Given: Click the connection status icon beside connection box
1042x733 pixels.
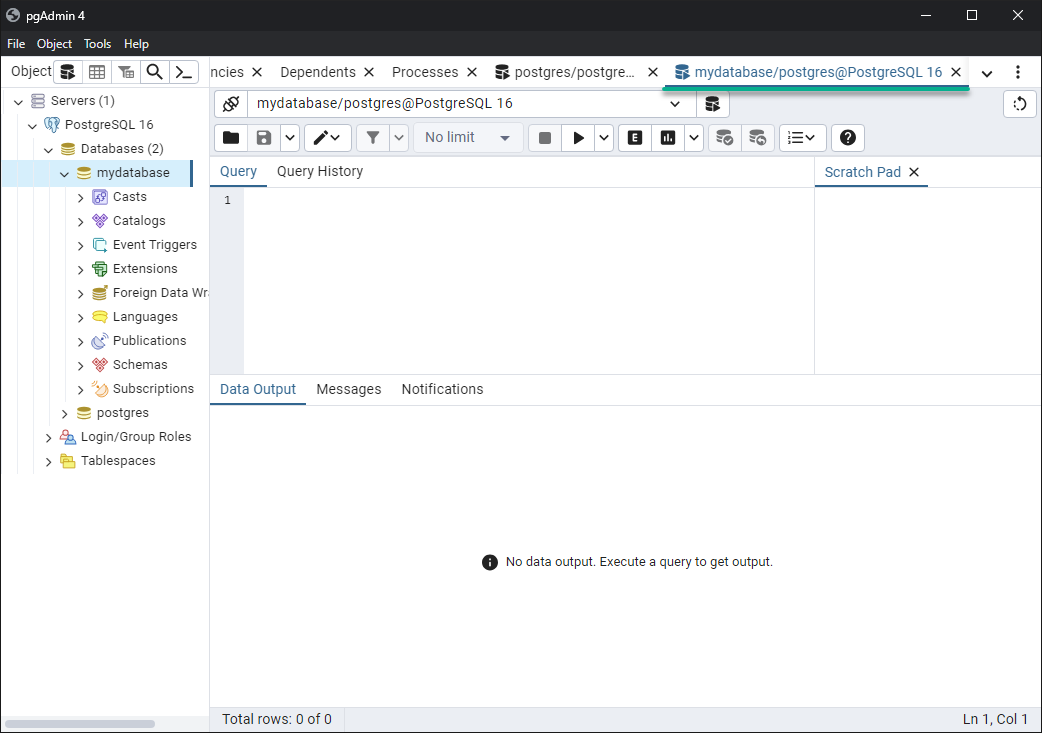Looking at the screenshot, I should (231, 104).
